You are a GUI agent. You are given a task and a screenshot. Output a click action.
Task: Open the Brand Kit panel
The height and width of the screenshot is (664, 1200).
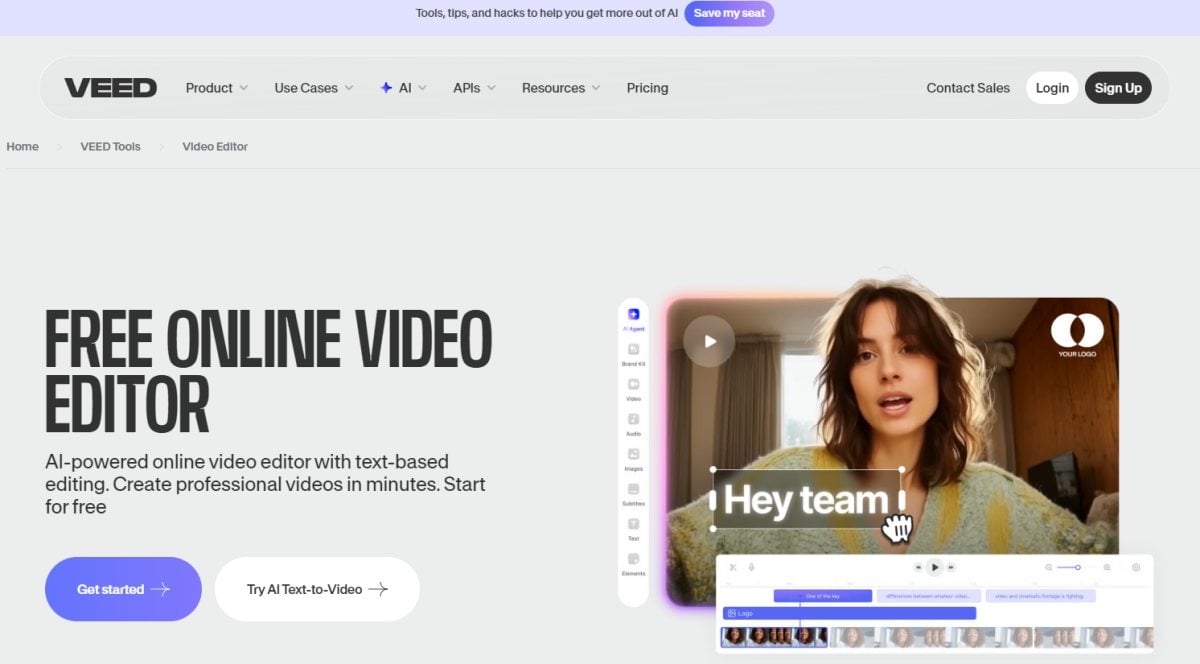pos(633,350)
